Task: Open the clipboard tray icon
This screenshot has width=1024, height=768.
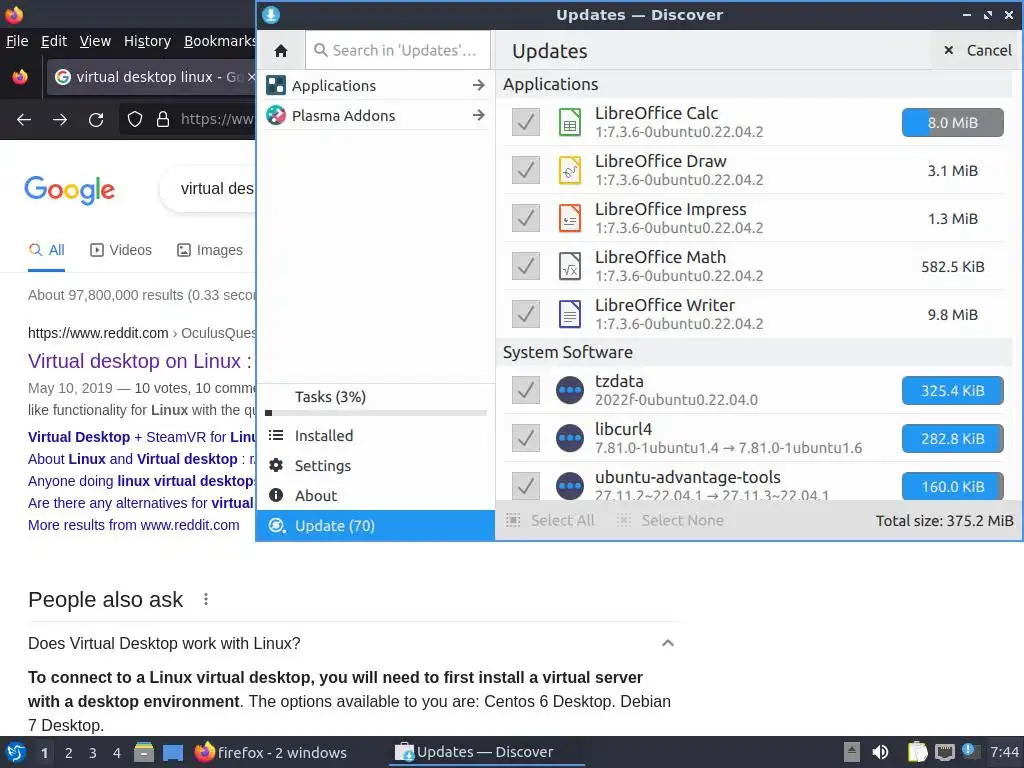Action: tap(918, 752)
